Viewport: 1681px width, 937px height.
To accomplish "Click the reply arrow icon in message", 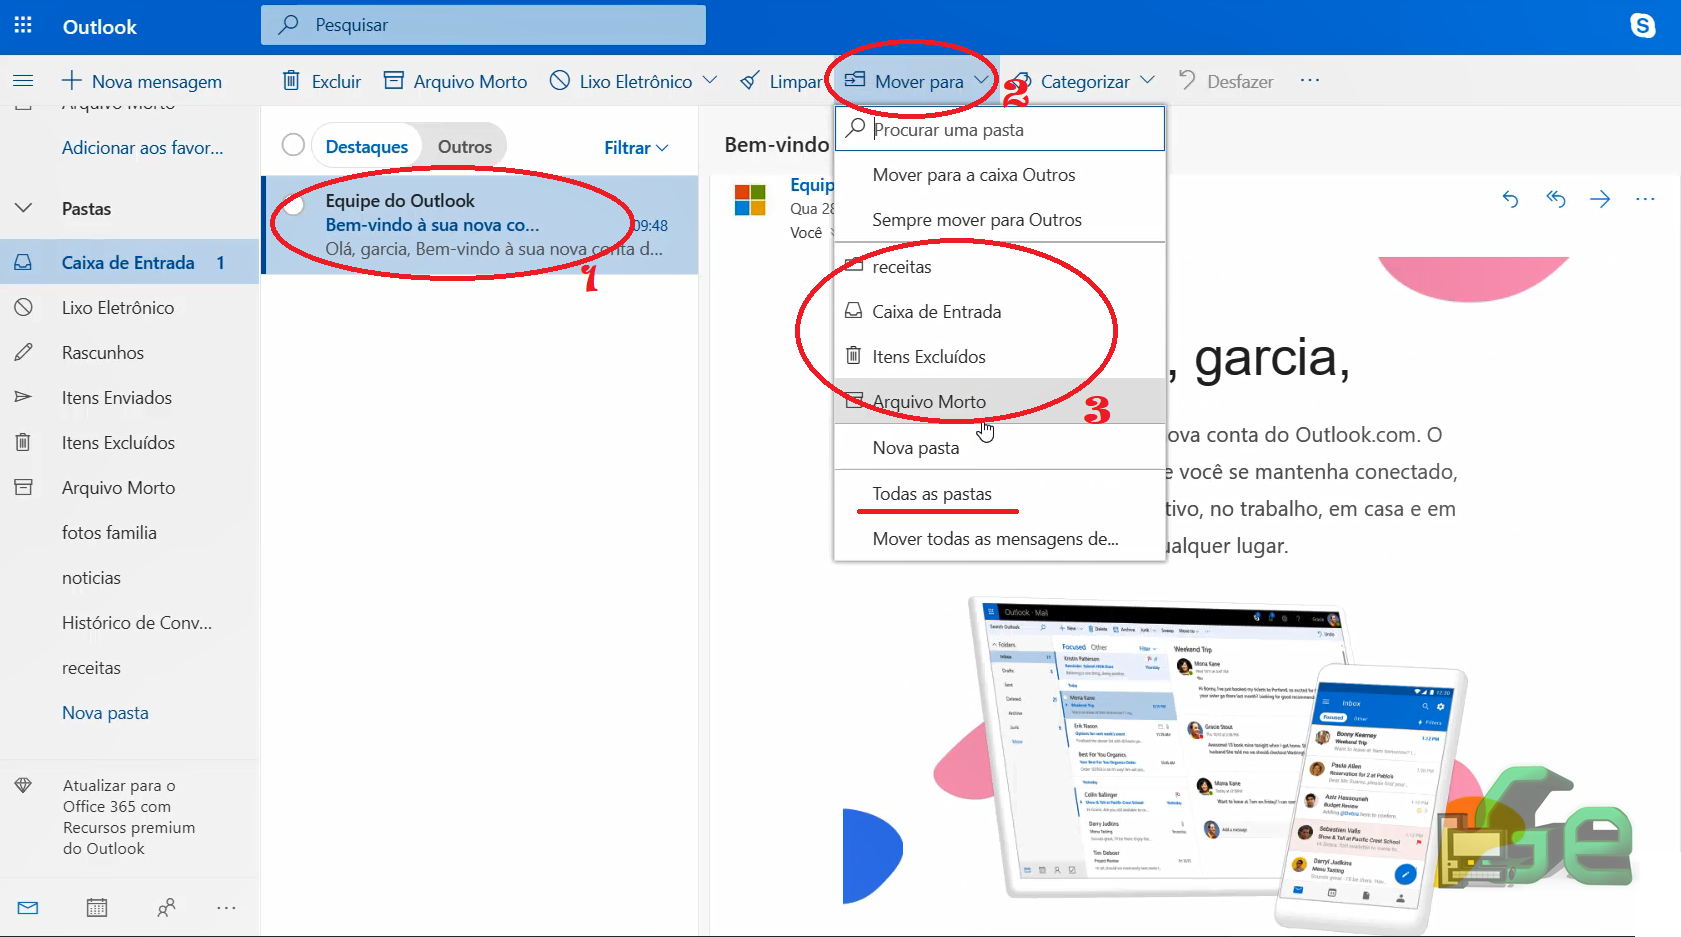I will [x=1510, y=199].
